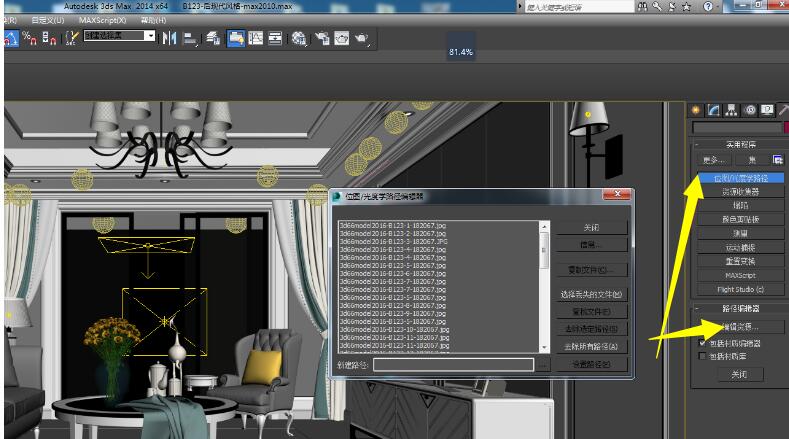Open the Curve Editor icon
Screen dimensions: 789x439
coord(256,38)
